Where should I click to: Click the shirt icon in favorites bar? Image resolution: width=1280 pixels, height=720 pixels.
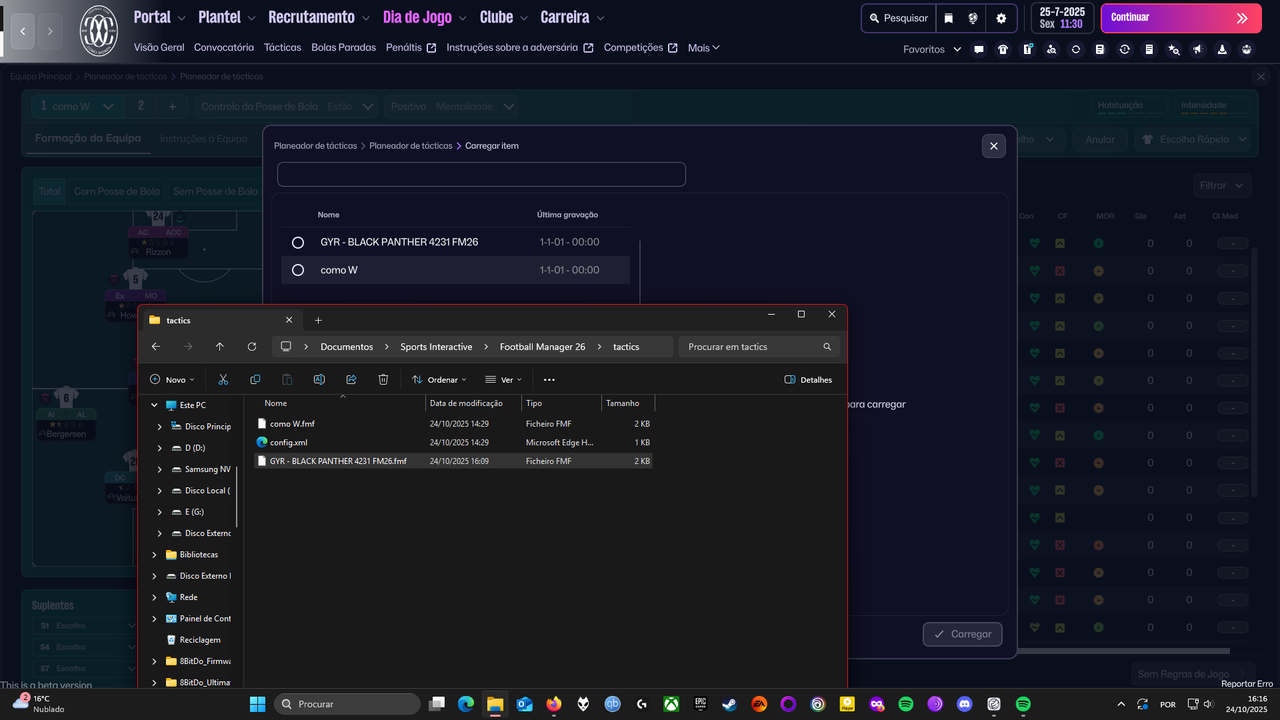click(x=1003, y=49)
